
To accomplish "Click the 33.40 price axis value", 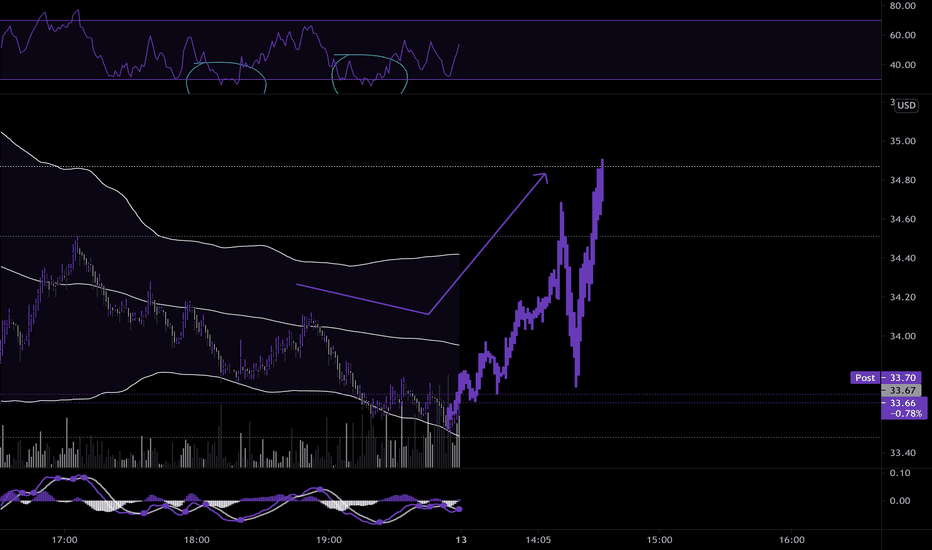I will tap(903, 453).
